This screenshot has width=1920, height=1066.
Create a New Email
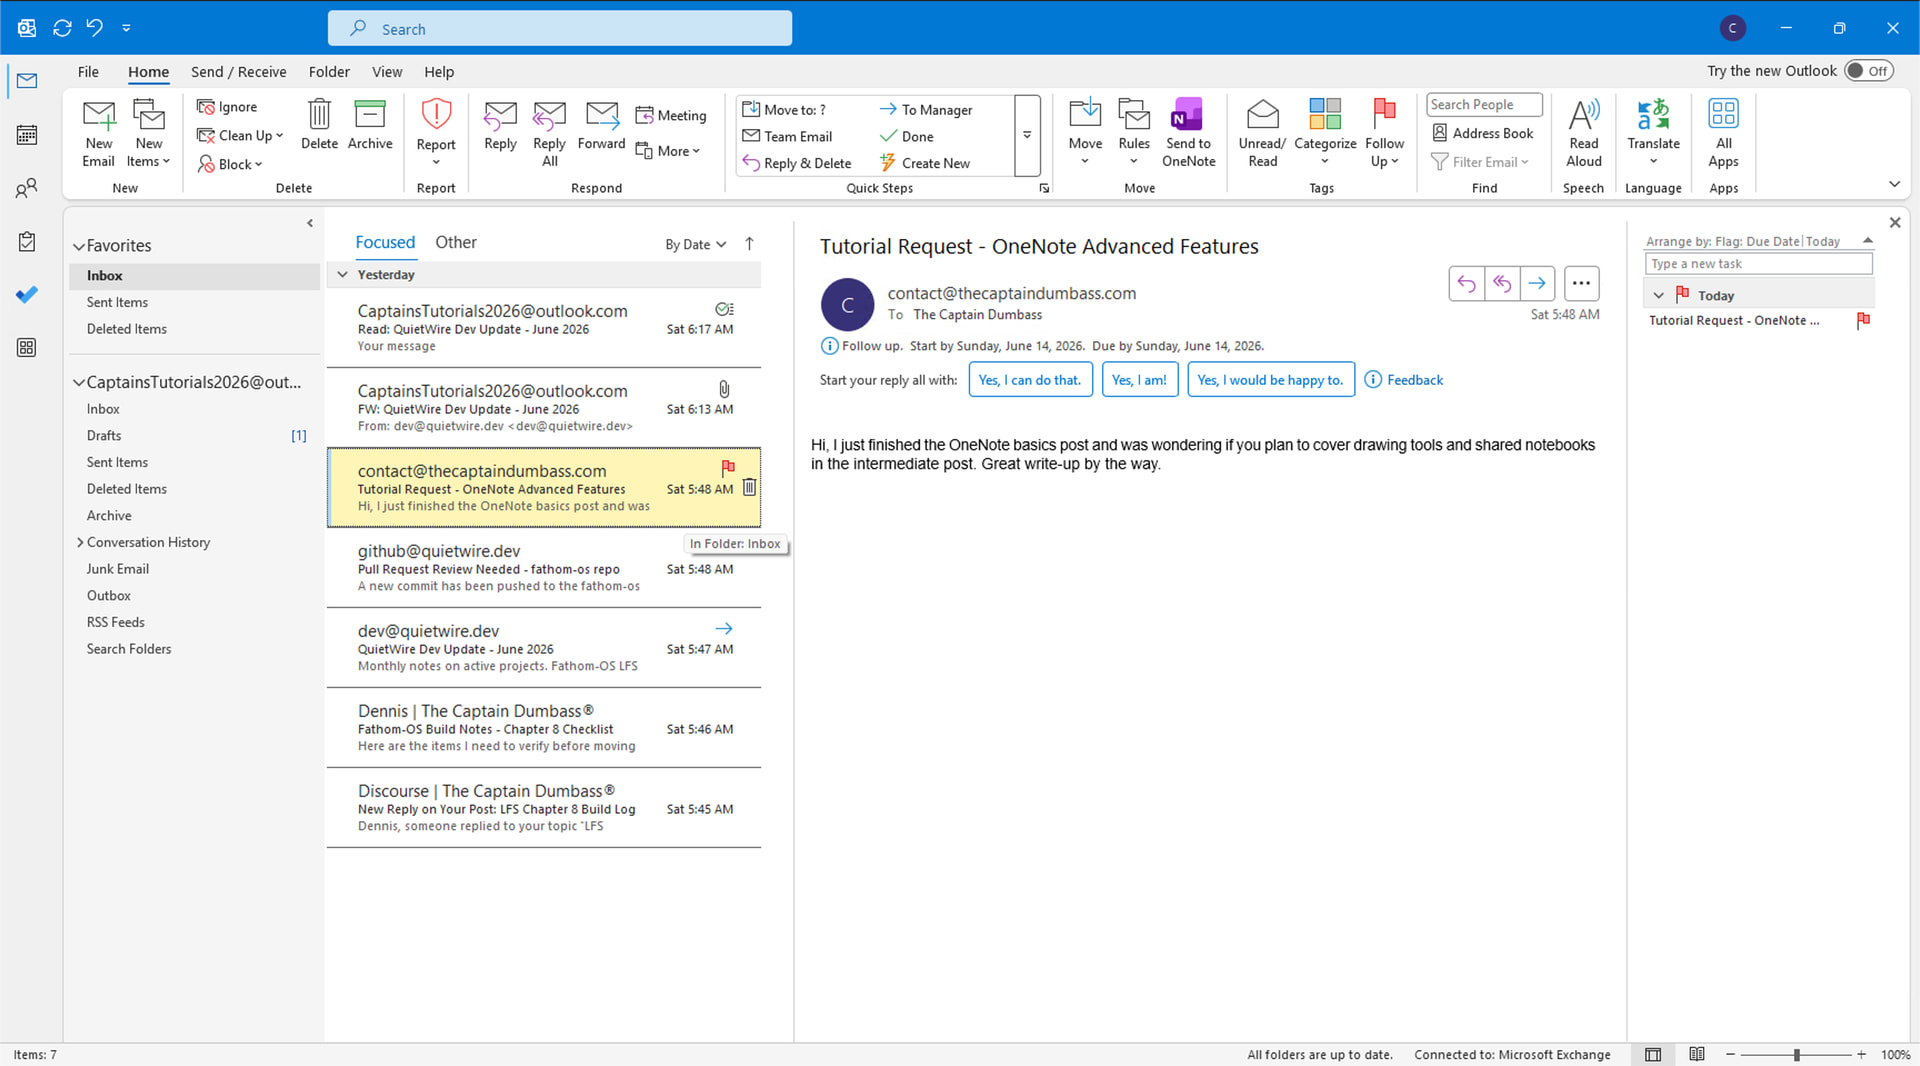click(98, 133)
